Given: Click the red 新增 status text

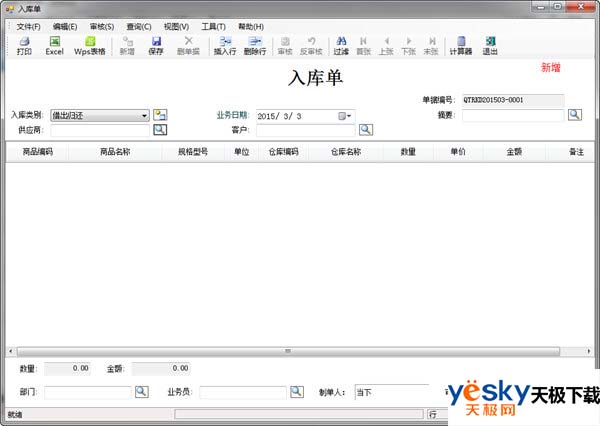Looking at the screenshot, I should click(551, 68).
